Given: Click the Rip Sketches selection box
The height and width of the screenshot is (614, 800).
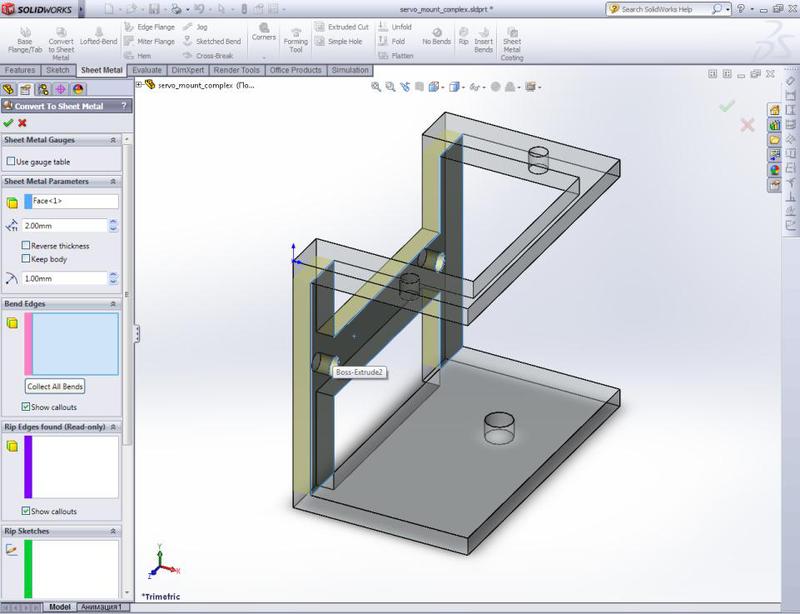Looking at the screenshot, I should click(71, 569).
